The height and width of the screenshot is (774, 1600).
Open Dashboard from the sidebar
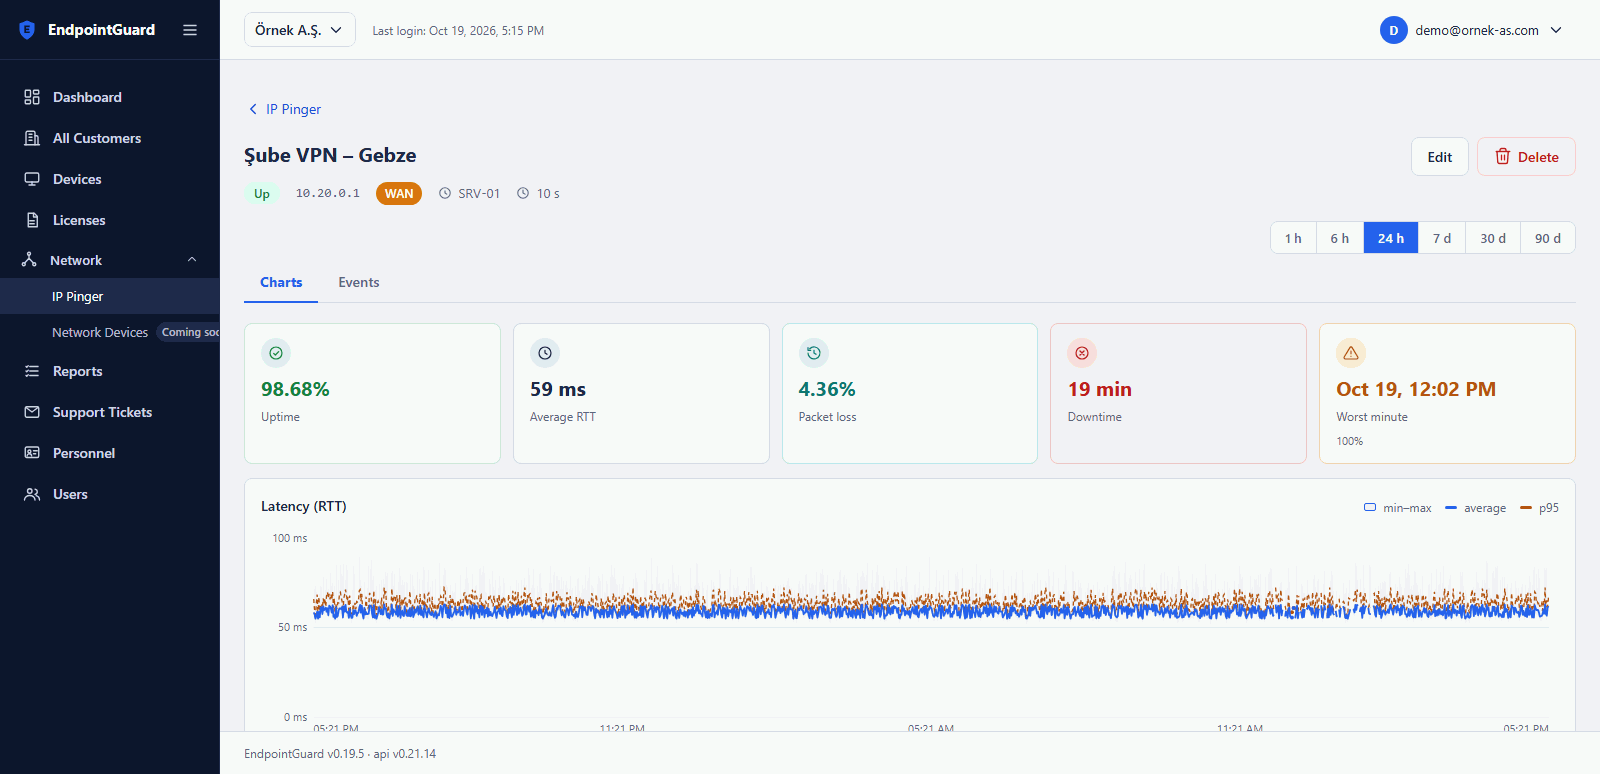tap(110, 97)
